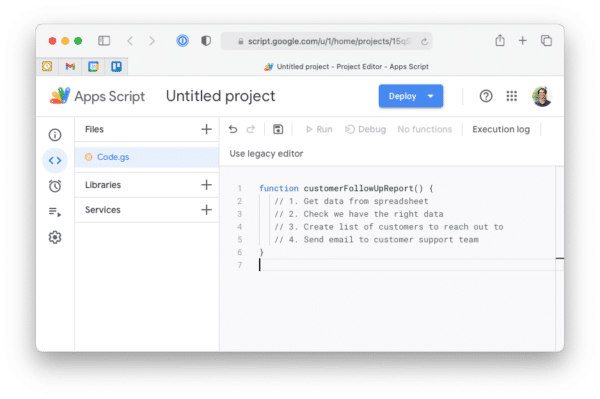600x399 pixels.
Task: Open the Safari share icon
Action: point(500,40)
